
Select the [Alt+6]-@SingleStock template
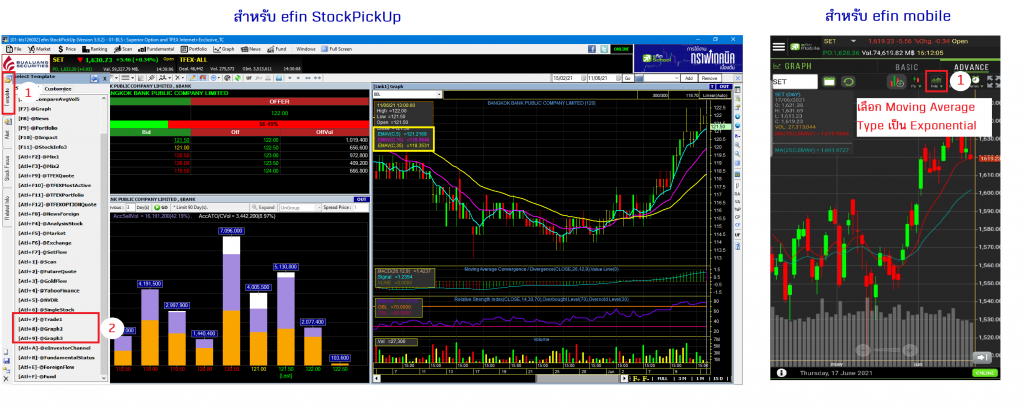point(46,309)
